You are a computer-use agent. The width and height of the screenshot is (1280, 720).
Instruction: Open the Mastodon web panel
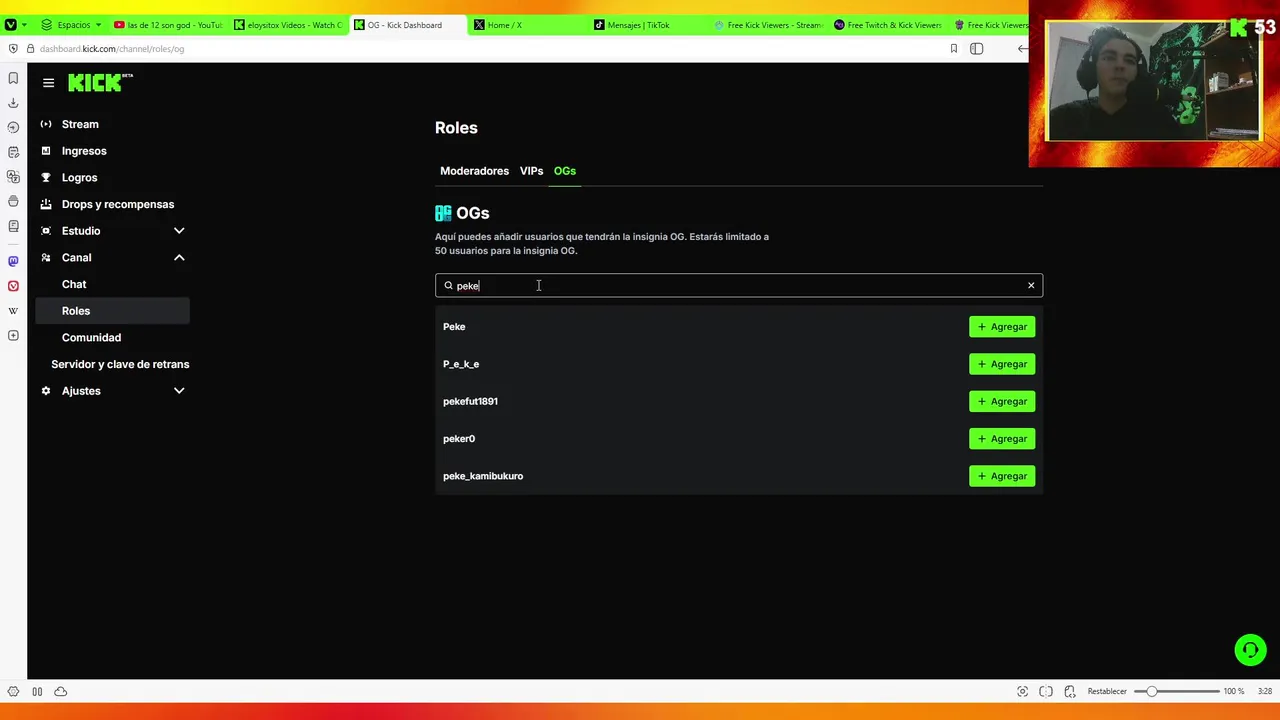13,261
